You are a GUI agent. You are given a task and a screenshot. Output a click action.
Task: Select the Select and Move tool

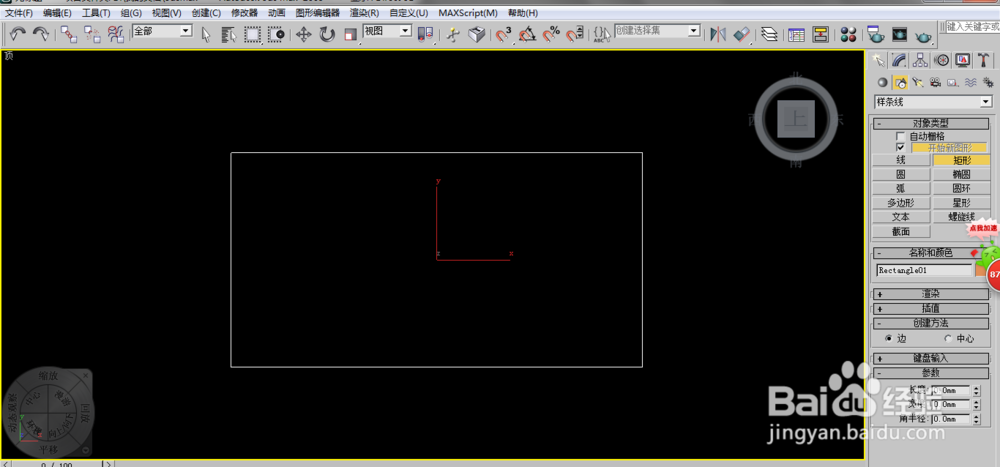pyautogui.click(x=304, y=34)
